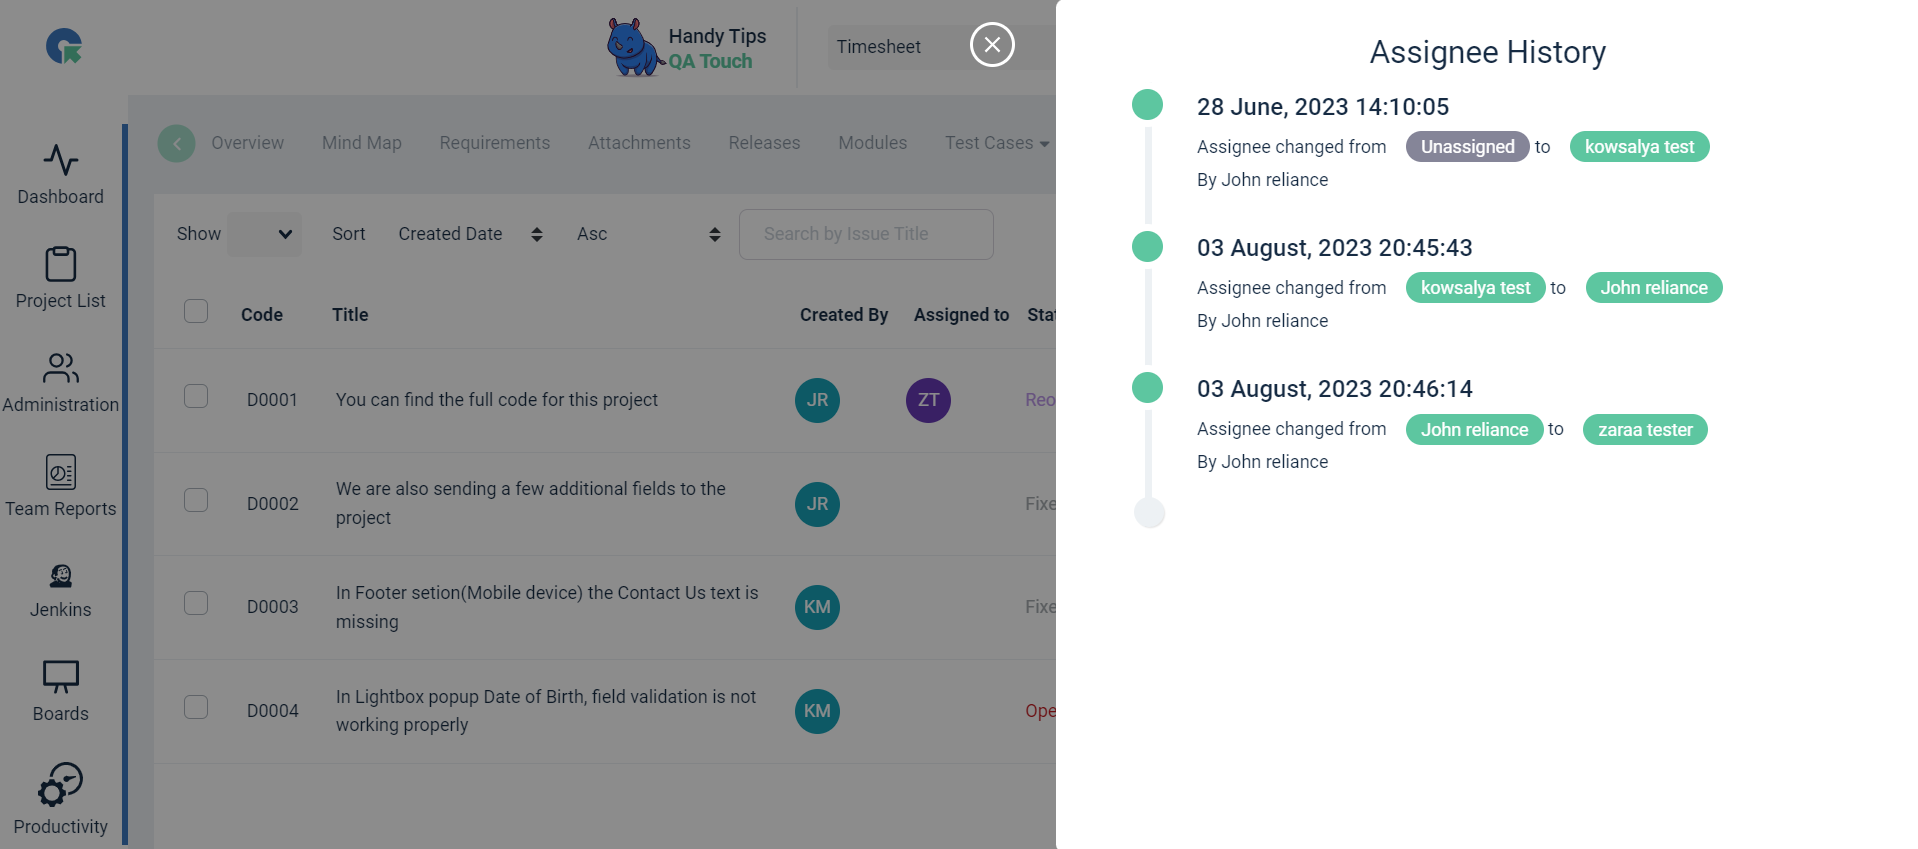Click the Handy Tips QA Touch link
Image resolution: width=1918 pixels, height=849 pixels.
(687, 48)
